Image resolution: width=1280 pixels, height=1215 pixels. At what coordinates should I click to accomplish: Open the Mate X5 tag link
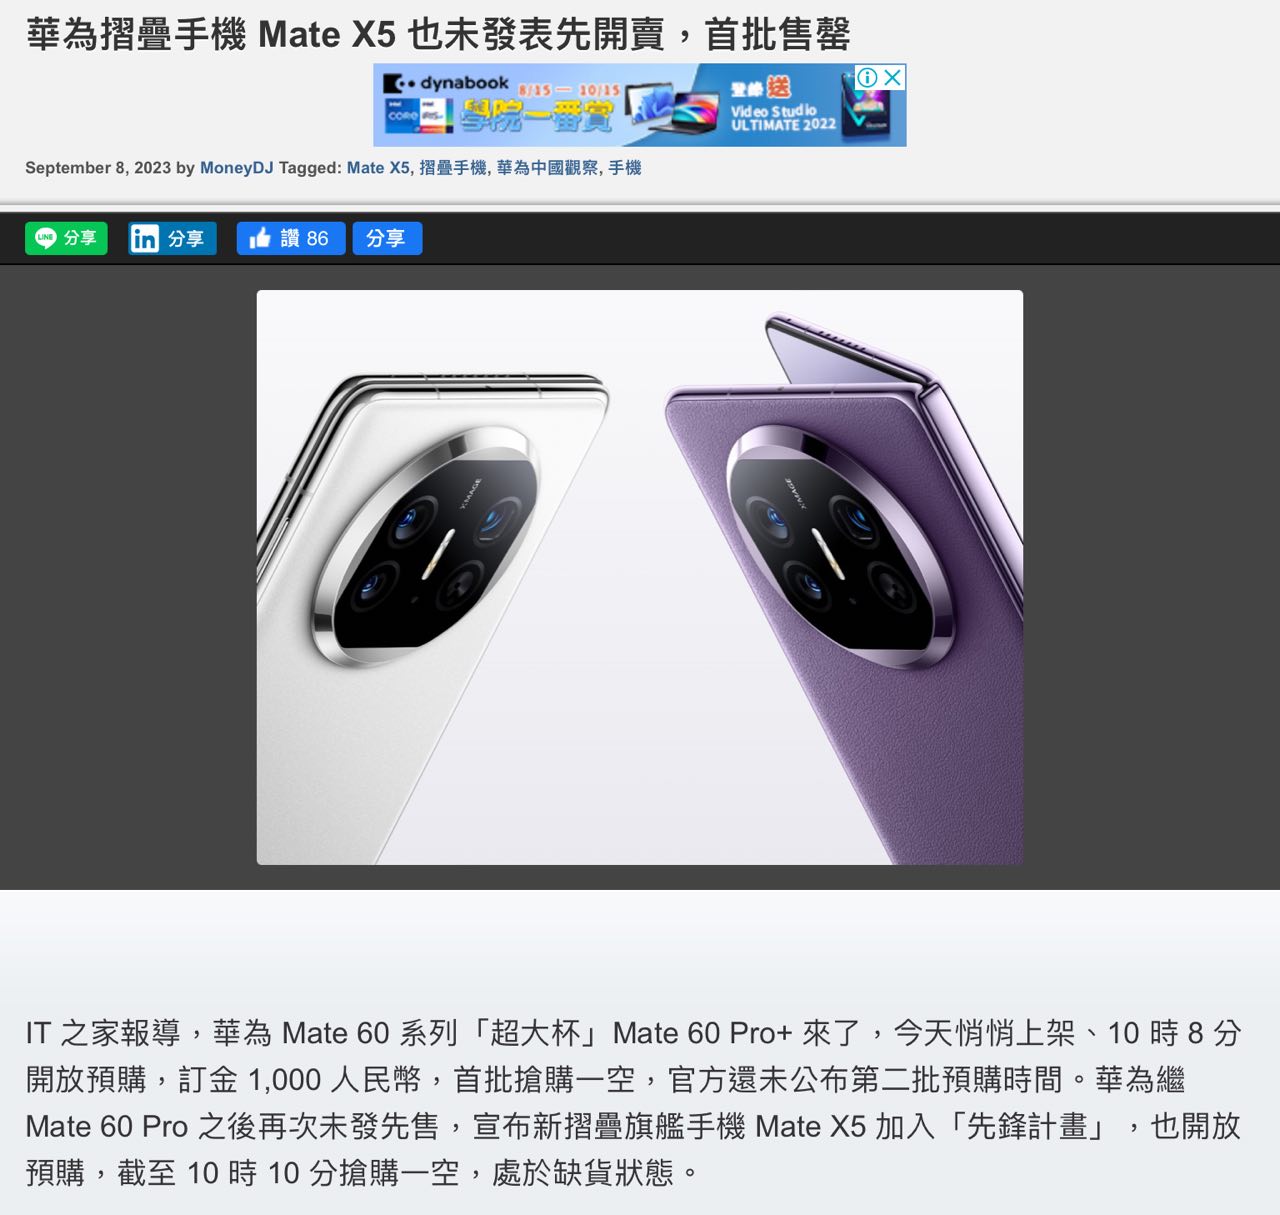[x=378, y=168]
